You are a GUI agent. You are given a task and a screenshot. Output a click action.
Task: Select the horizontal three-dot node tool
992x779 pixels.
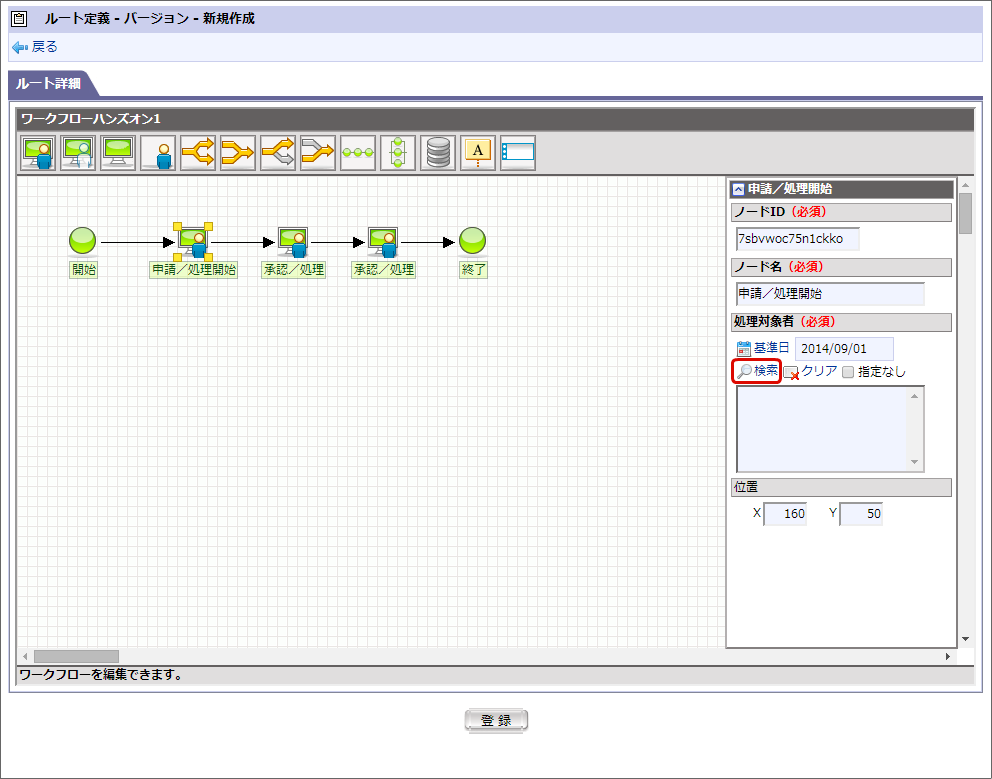pos(358,153)
